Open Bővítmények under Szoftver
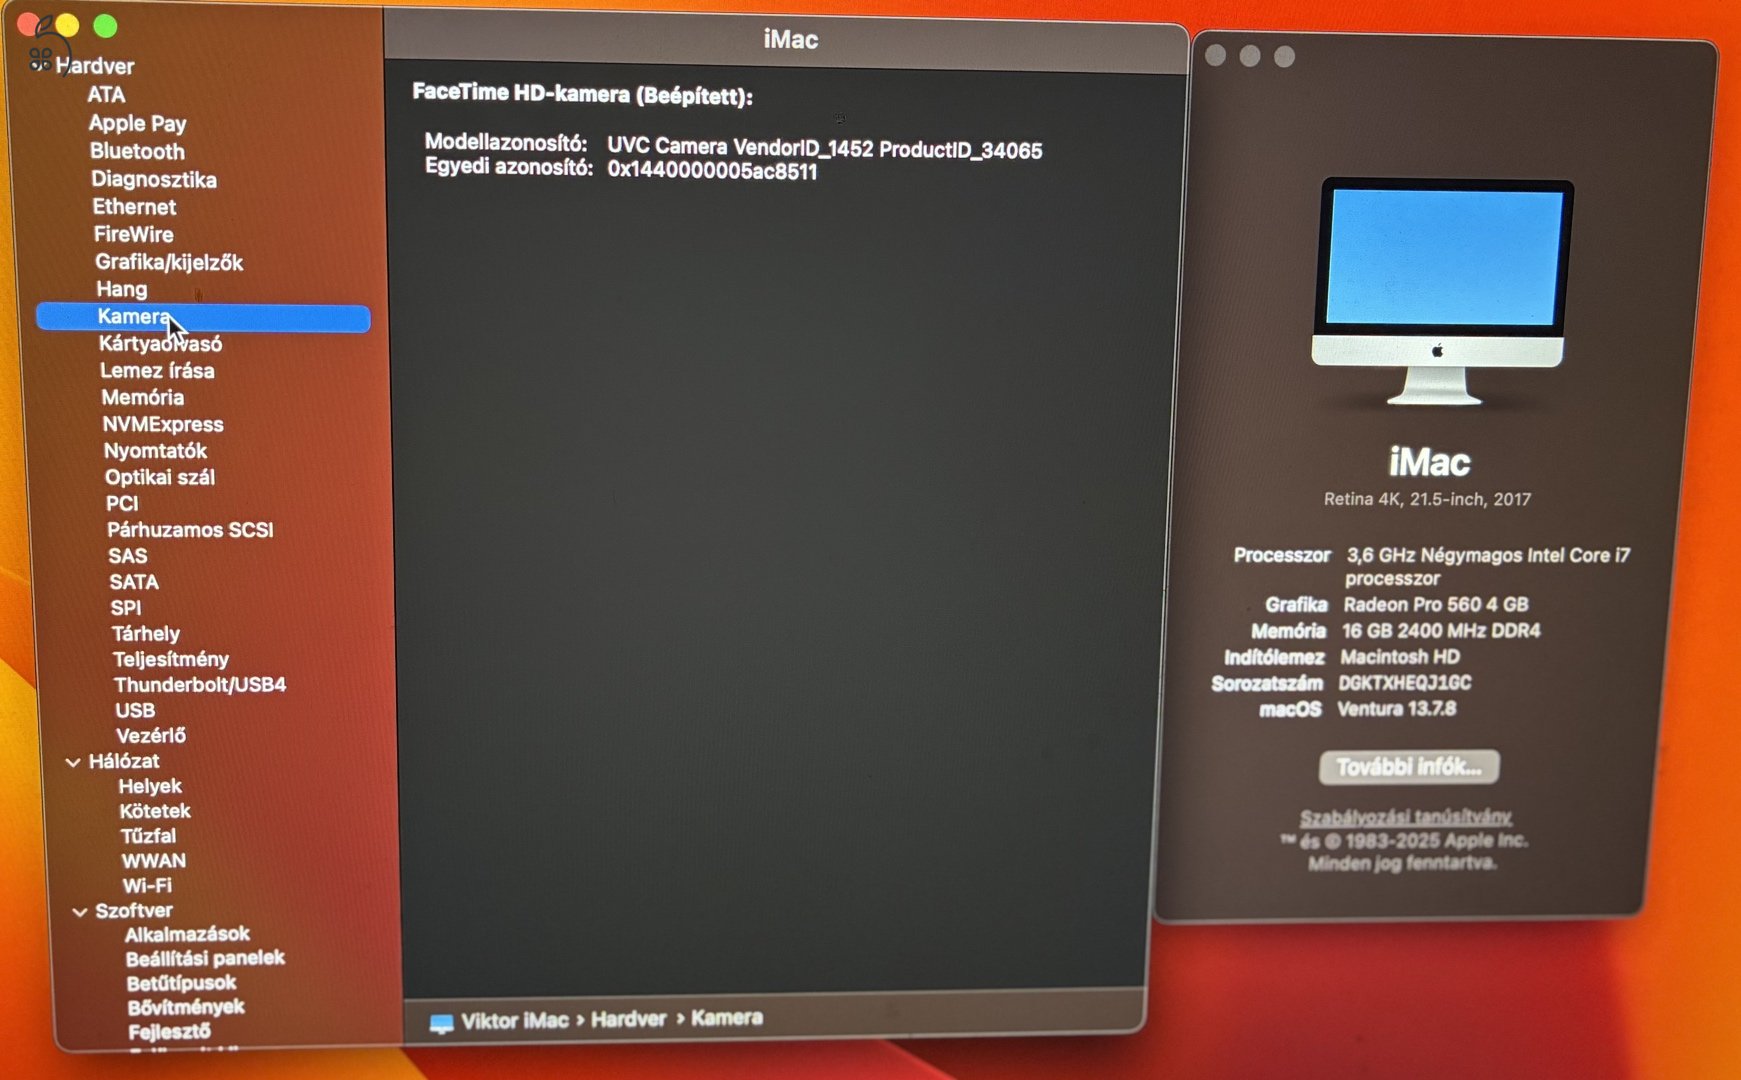This screenshot has width=1741, height=1080. pyautogui.click(x=186, y=1007)
